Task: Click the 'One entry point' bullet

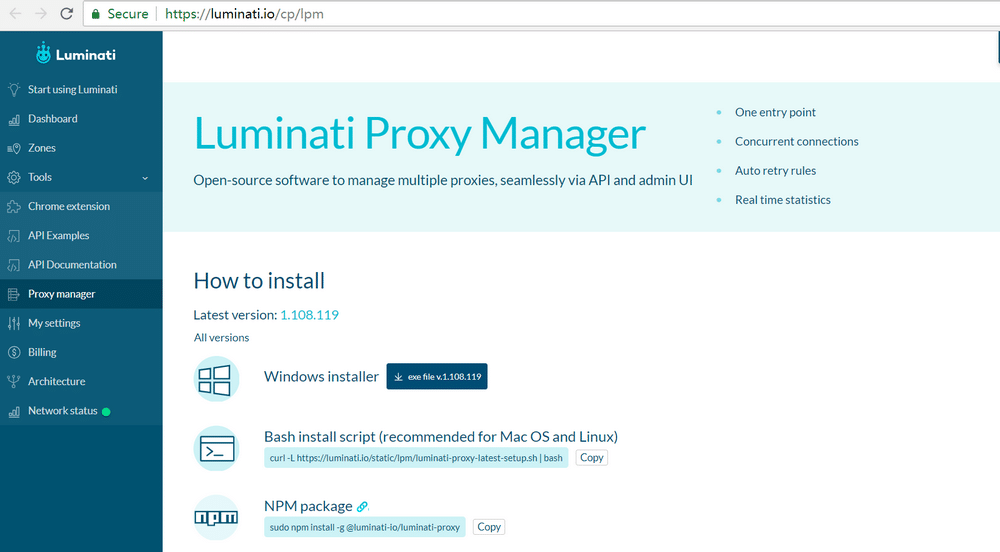Action: (x=775, y=113)
